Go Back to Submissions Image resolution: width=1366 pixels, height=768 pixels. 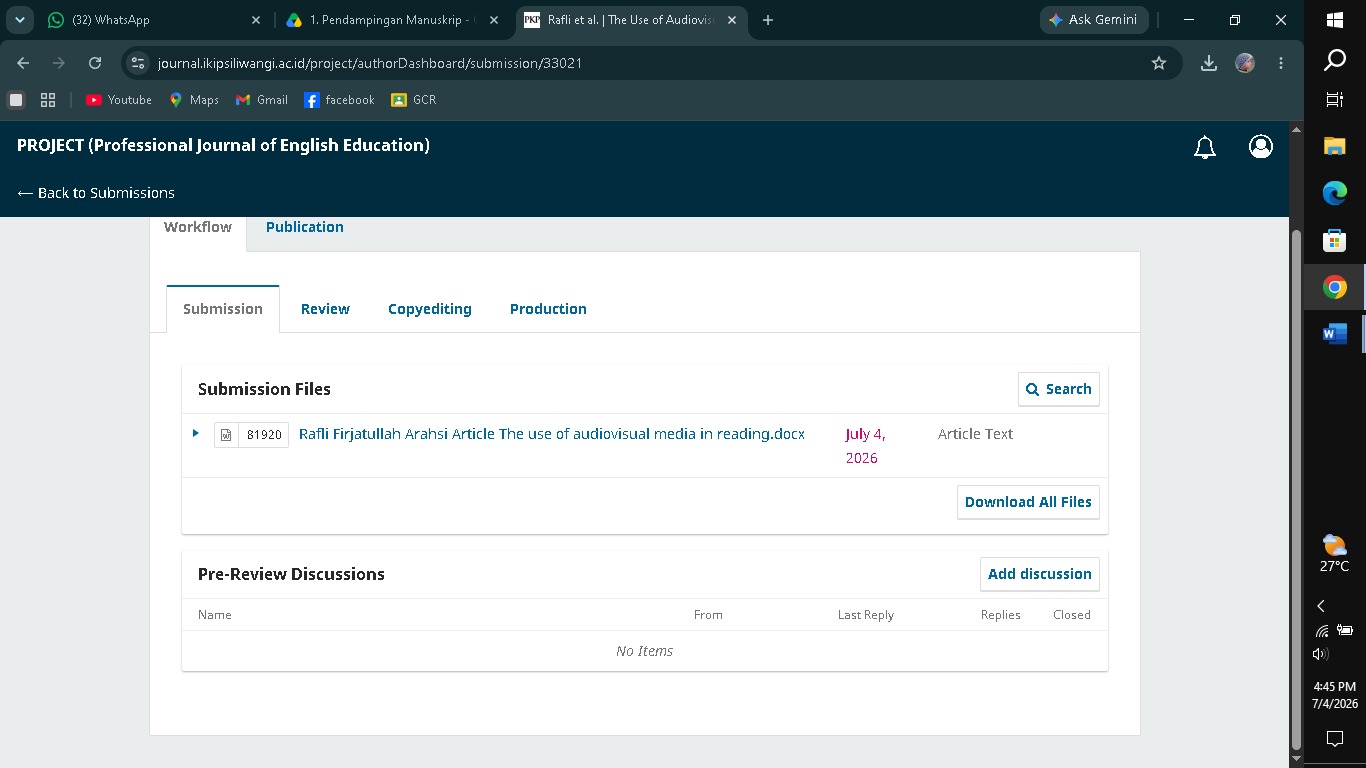click(x=96, y=193)
